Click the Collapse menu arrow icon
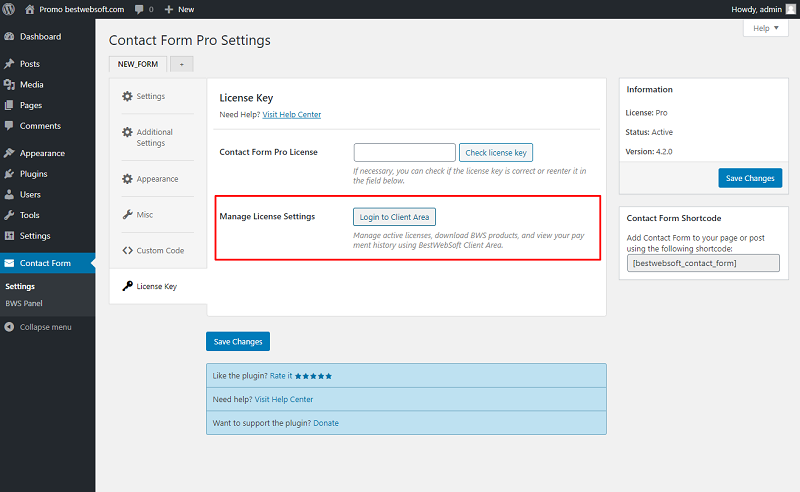The height and width of the screenshot is (492, 800). click(9, 327)
